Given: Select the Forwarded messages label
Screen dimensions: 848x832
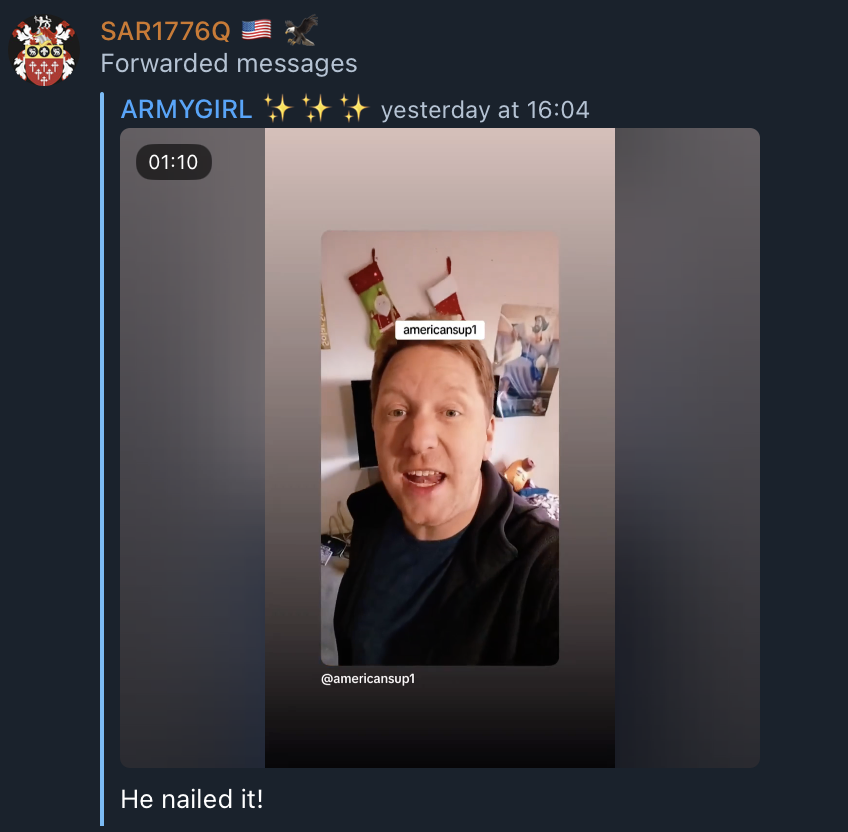Looking at the screenshot, I should click(229, 63).
